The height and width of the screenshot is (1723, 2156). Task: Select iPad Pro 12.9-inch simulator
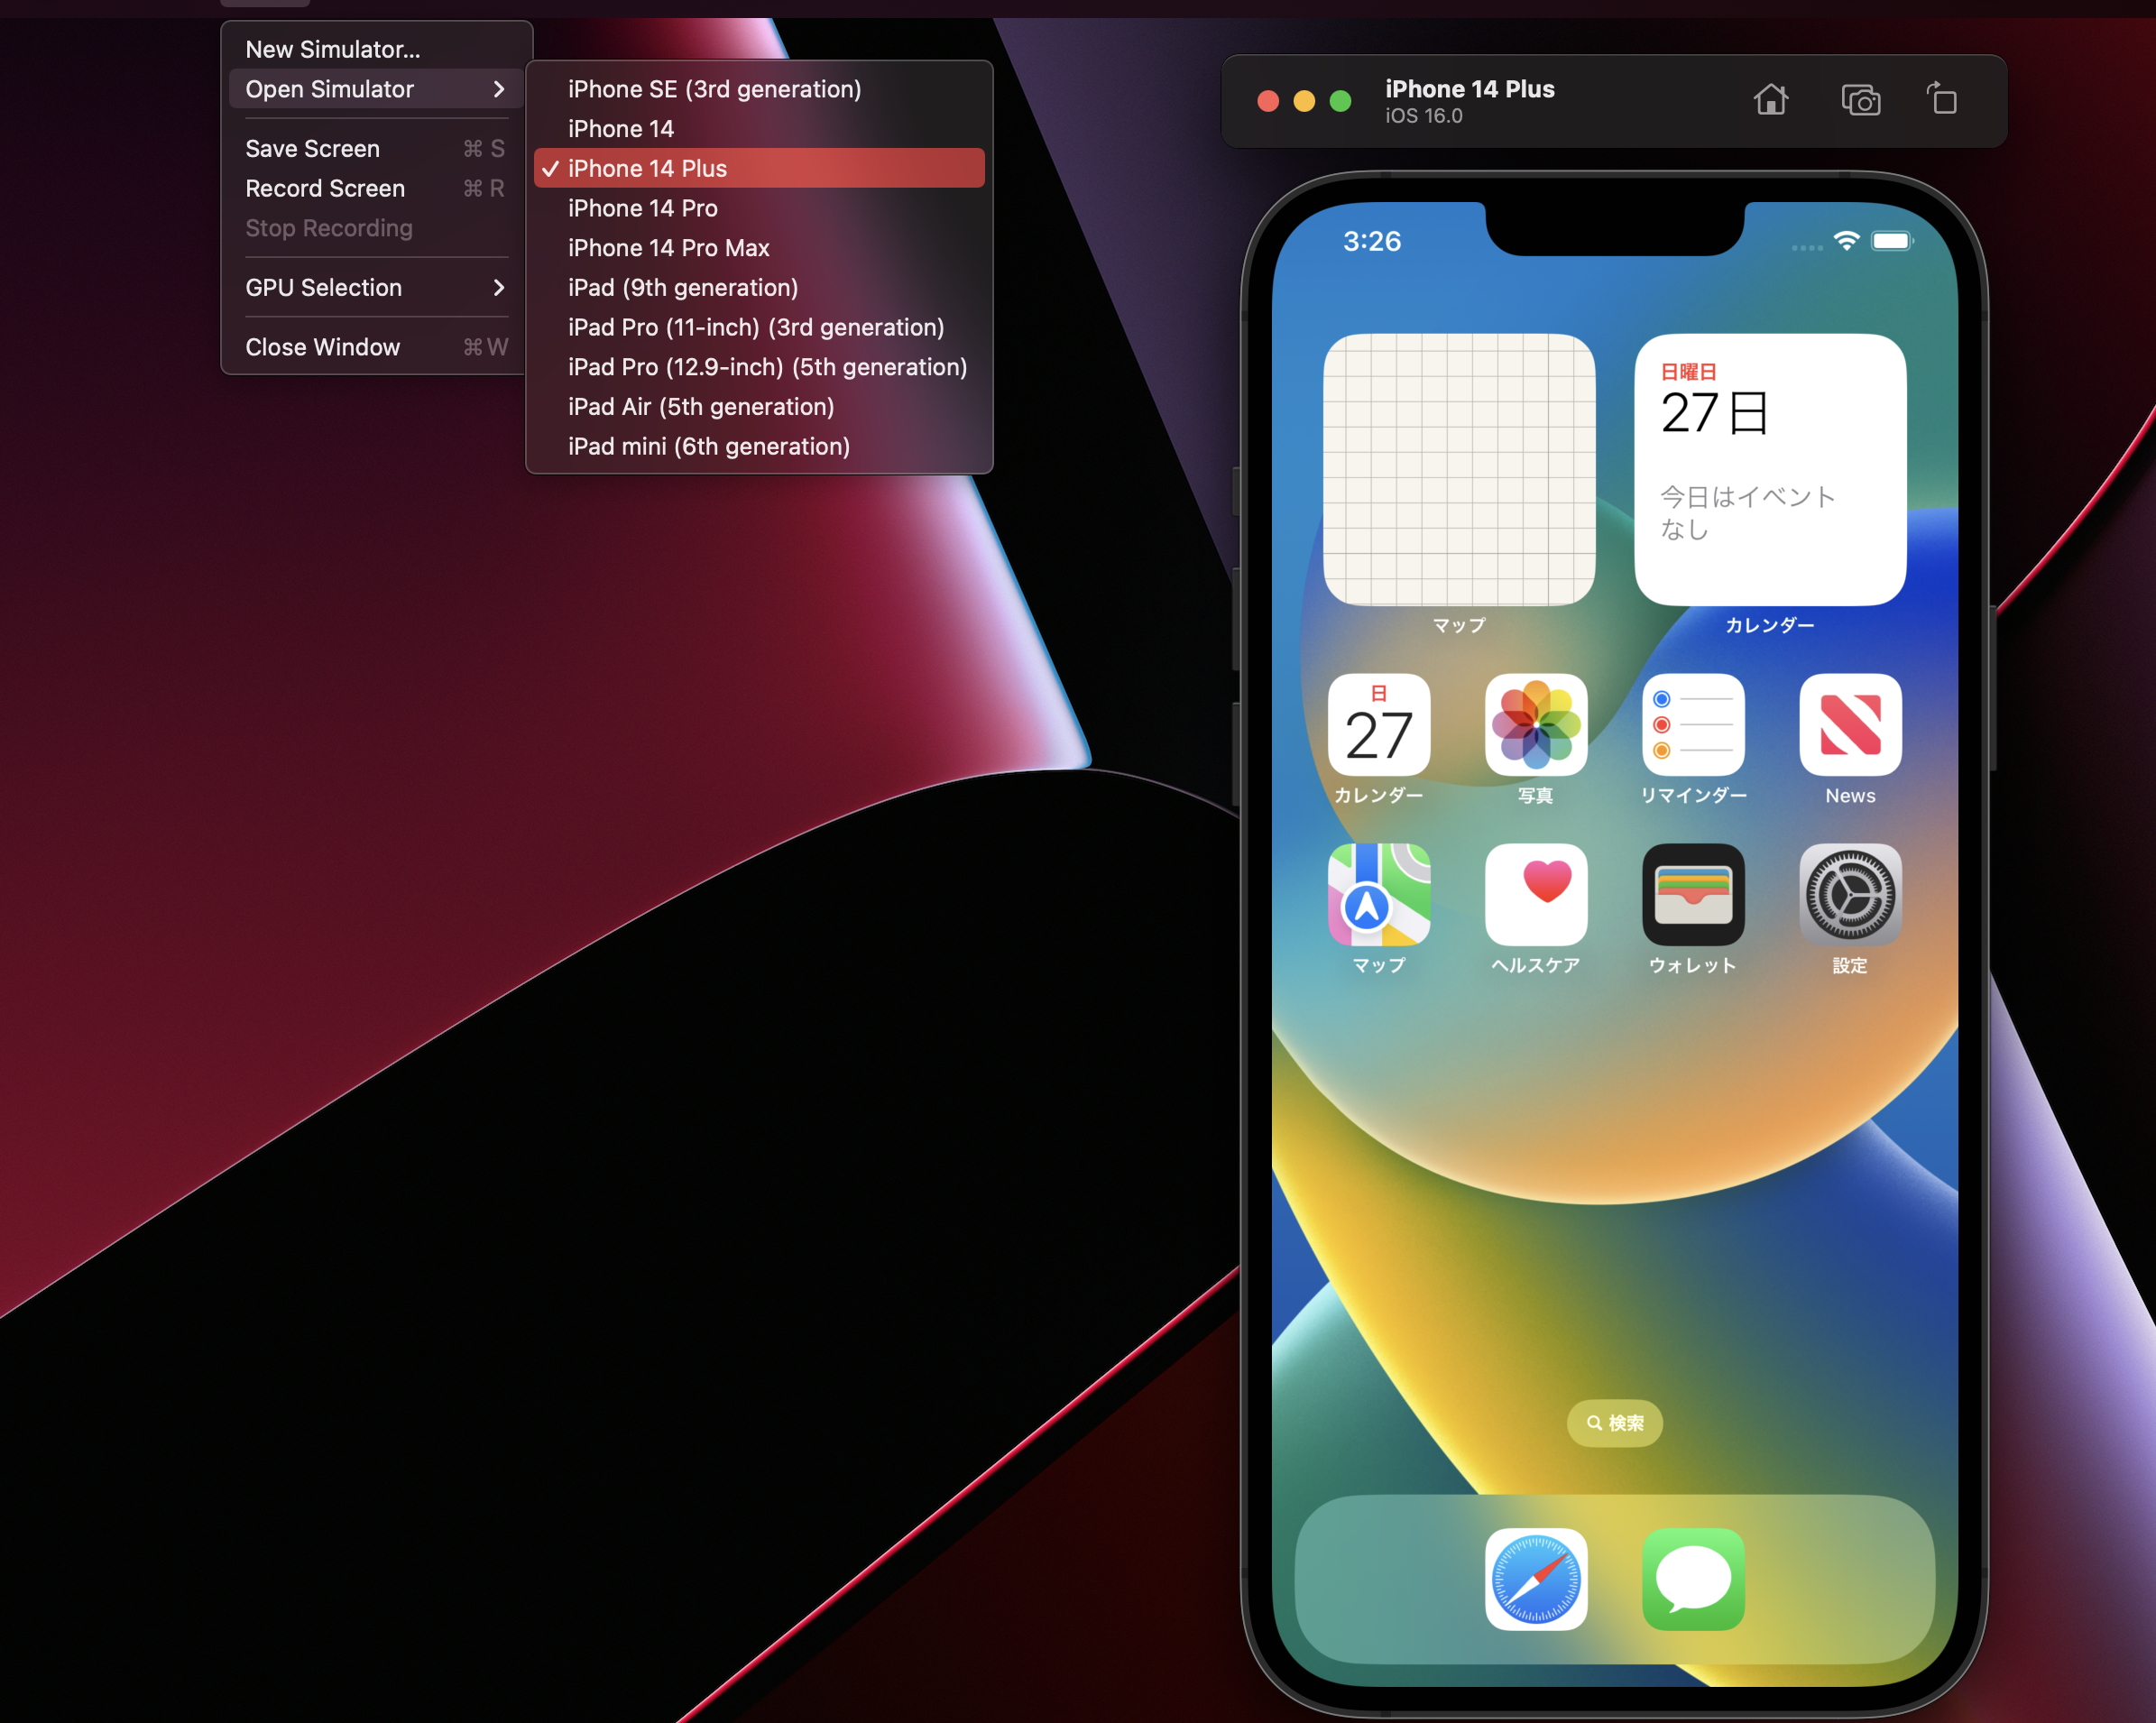[767, 367]
